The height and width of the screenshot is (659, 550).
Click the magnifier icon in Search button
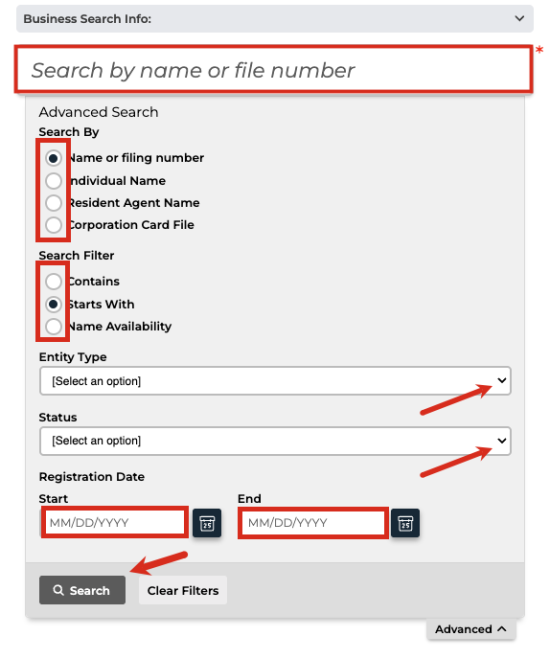(x=58, y=590)
